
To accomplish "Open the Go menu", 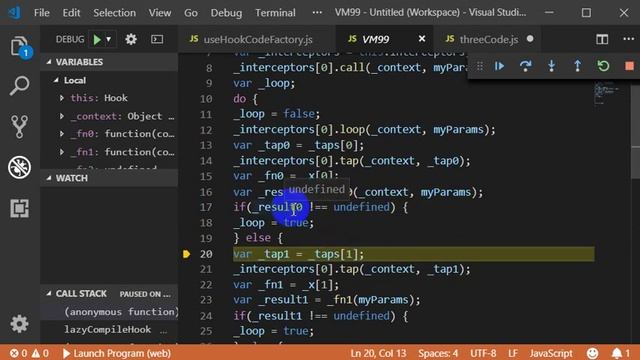I will point(191,13).
